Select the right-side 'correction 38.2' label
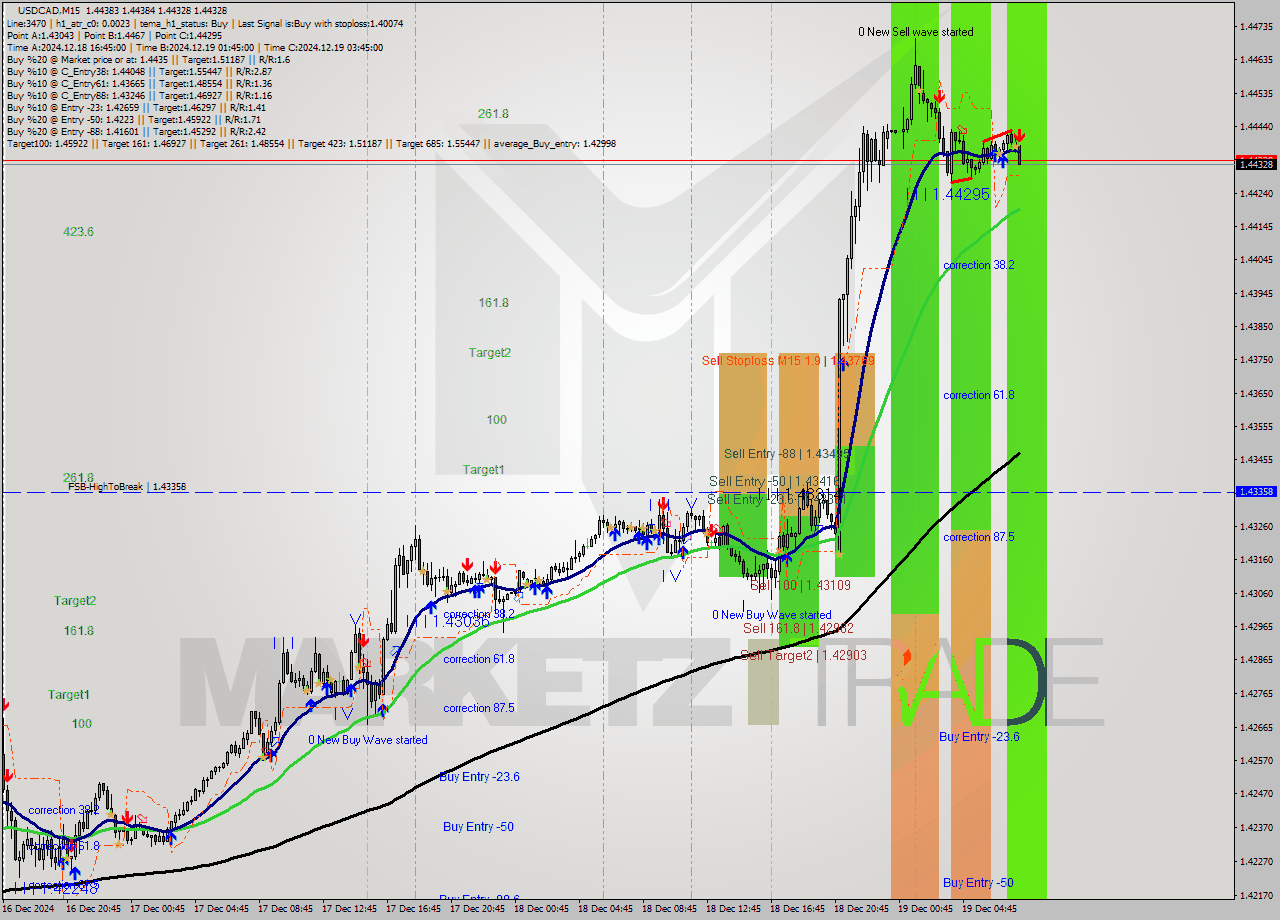 point(978,265)
